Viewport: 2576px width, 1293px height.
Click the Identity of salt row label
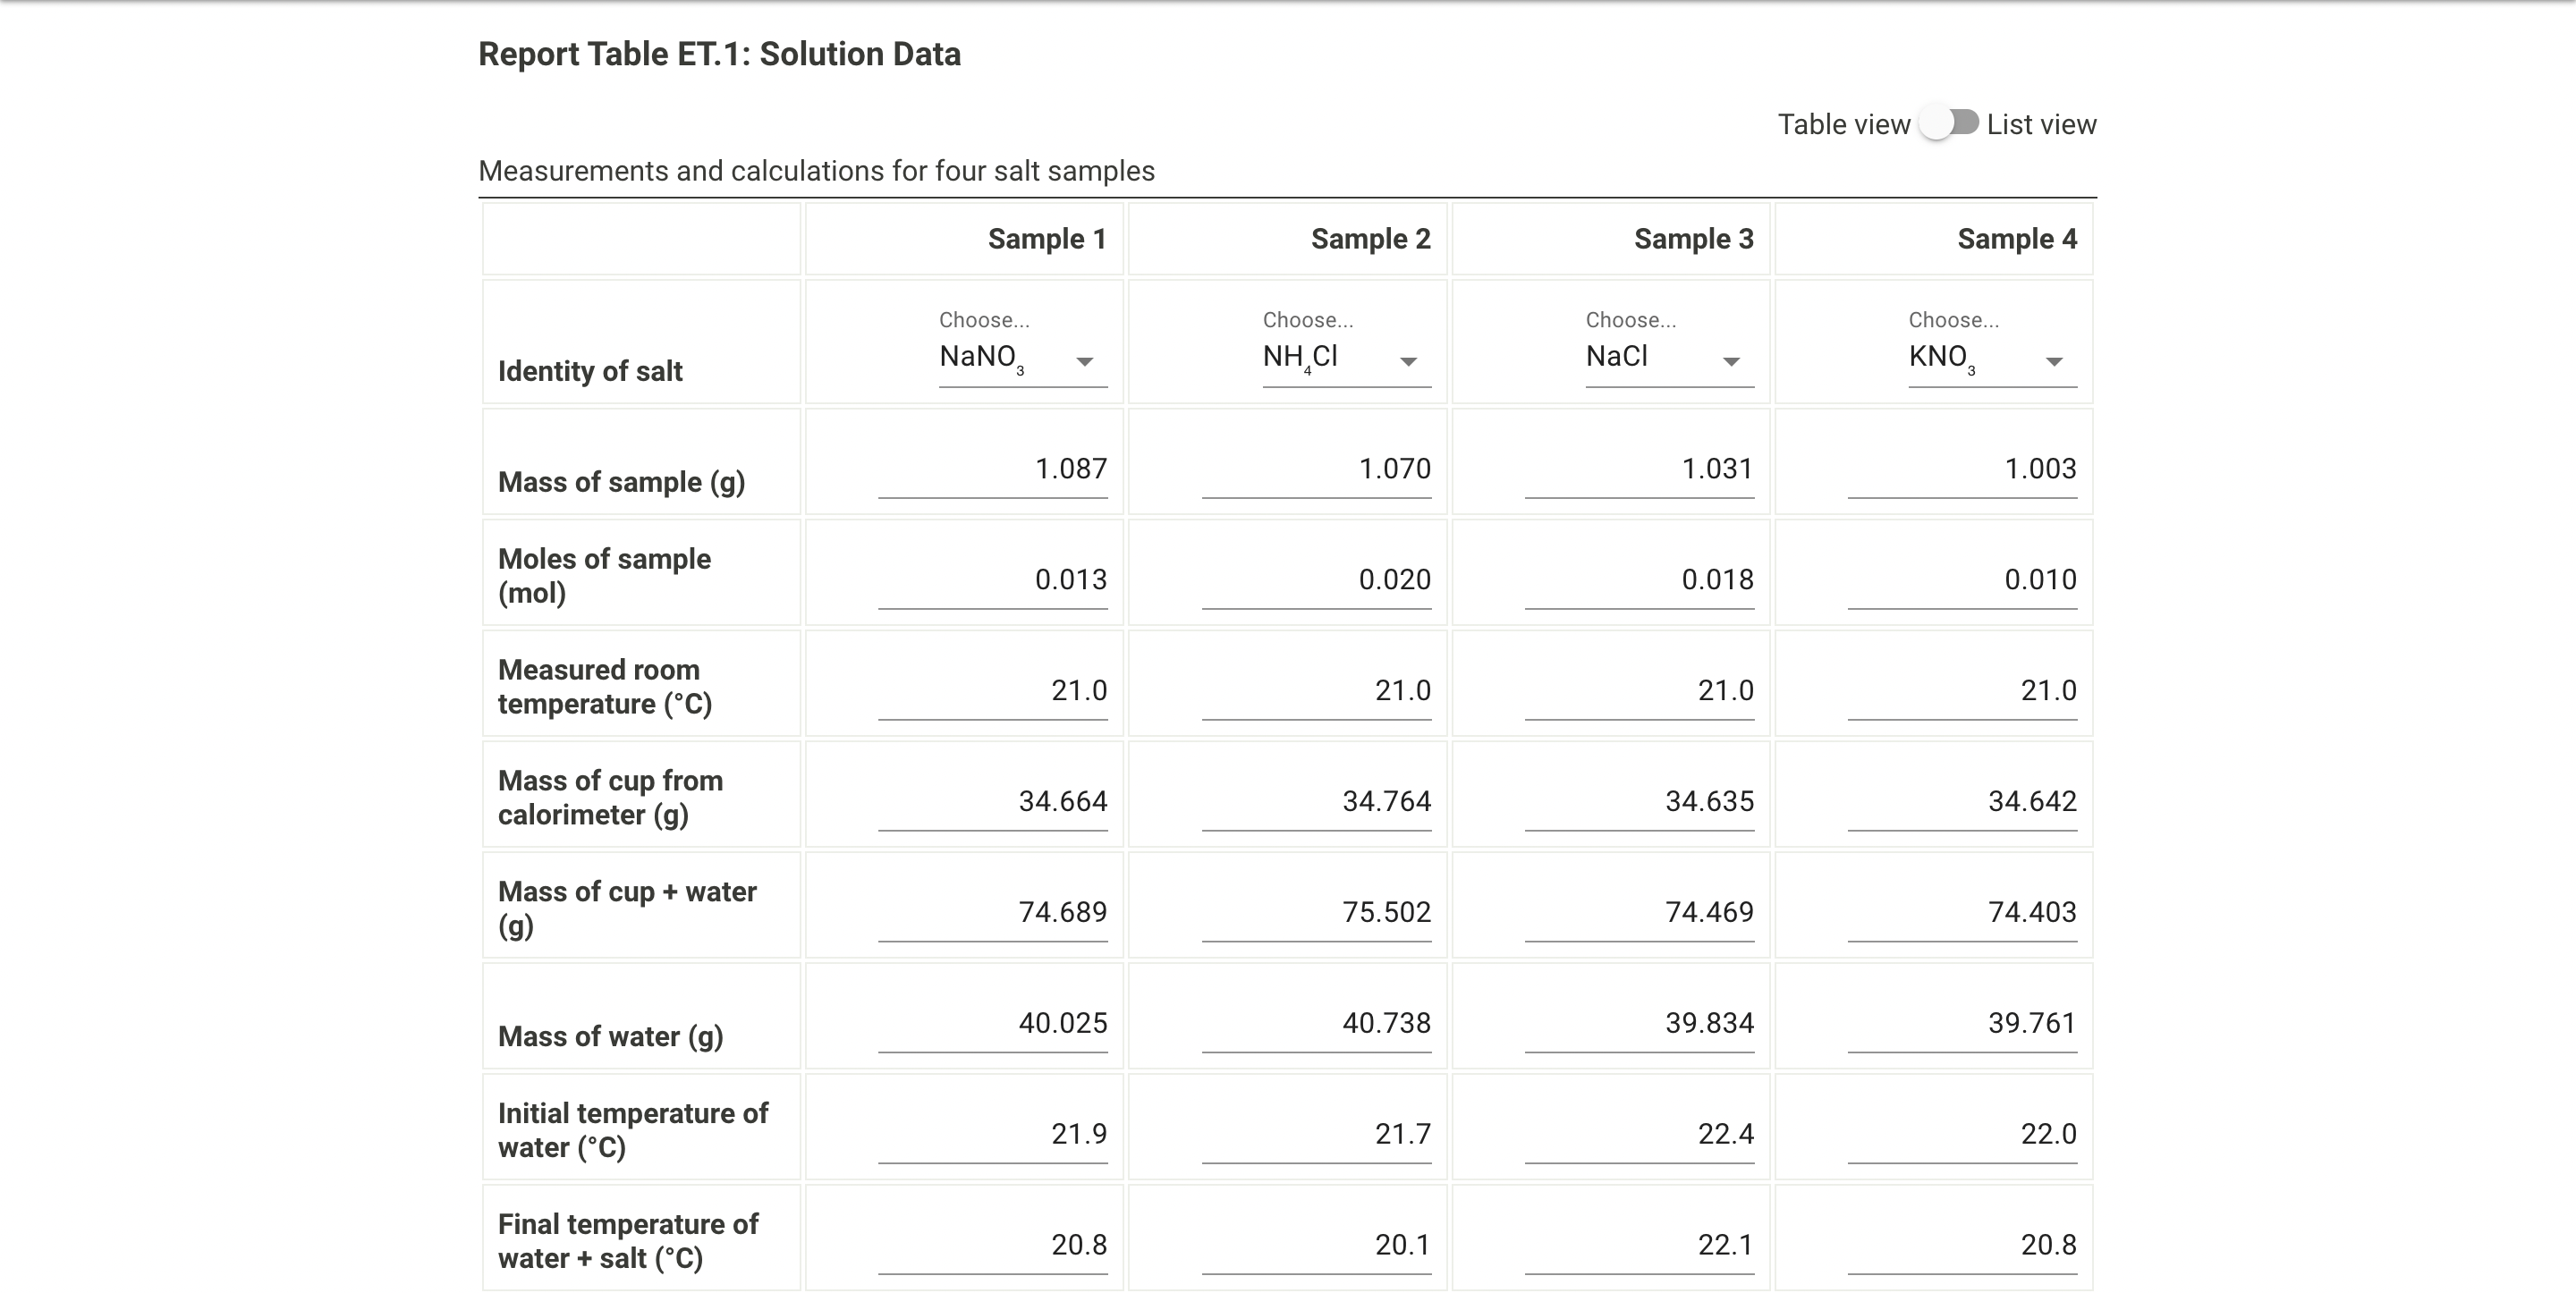(590, 371)
